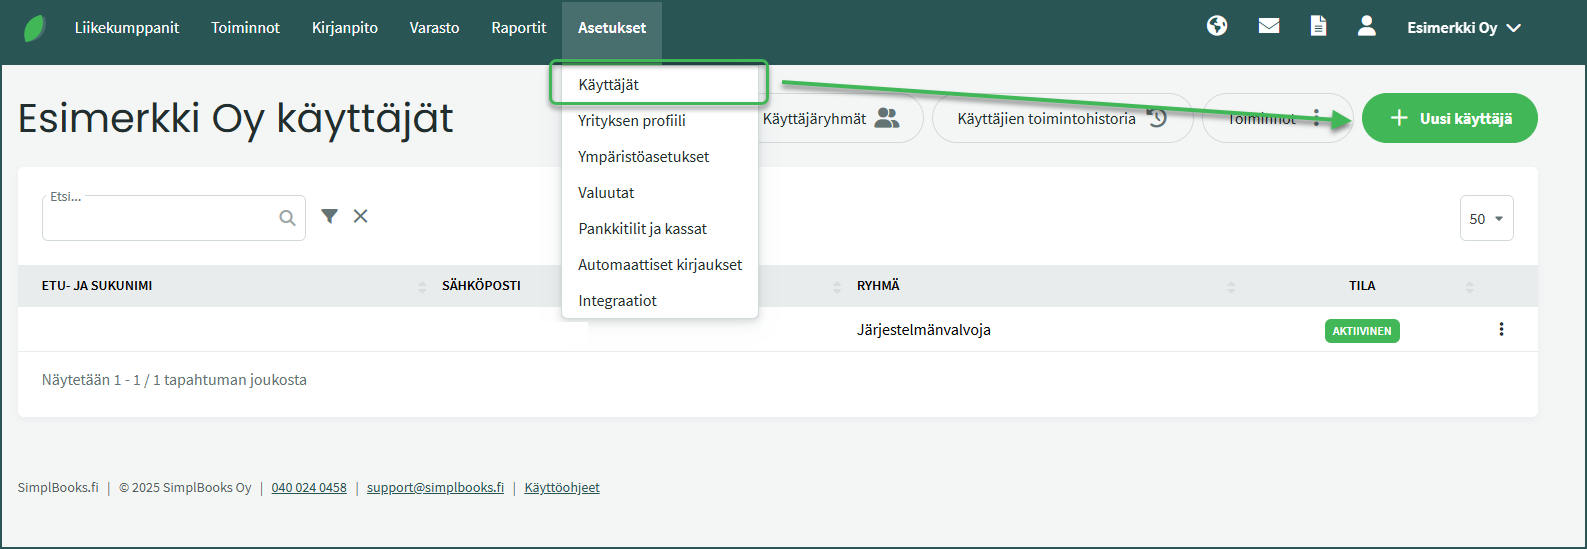This screenshot has width=1587, height=549.
Task: Open the user profile icon
Action: pyautogui.click(x=1366, y=27)
